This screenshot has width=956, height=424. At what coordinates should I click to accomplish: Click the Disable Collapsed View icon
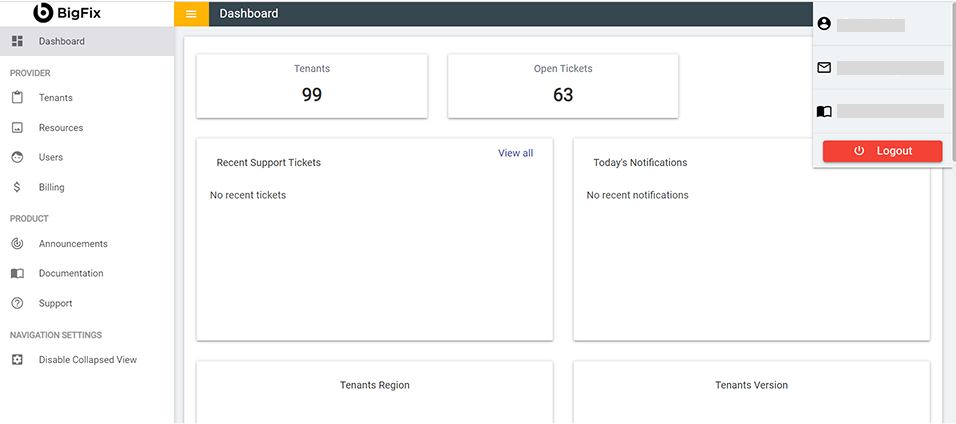pos(17,360)
